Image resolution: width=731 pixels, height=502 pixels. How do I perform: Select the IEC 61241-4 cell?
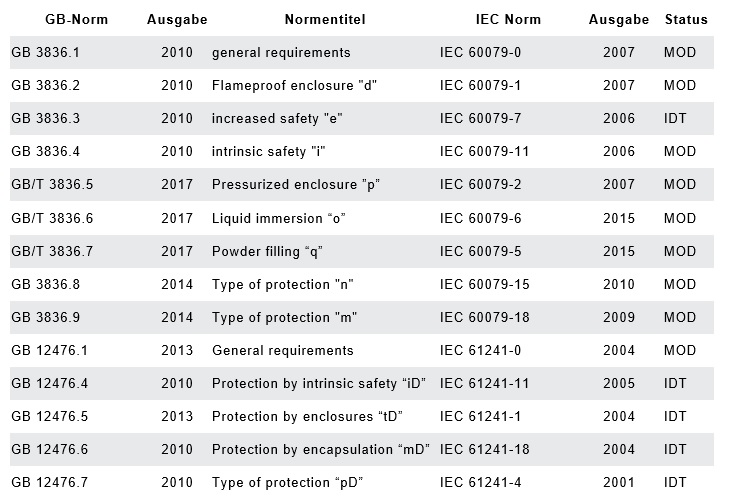click(480, 483)
